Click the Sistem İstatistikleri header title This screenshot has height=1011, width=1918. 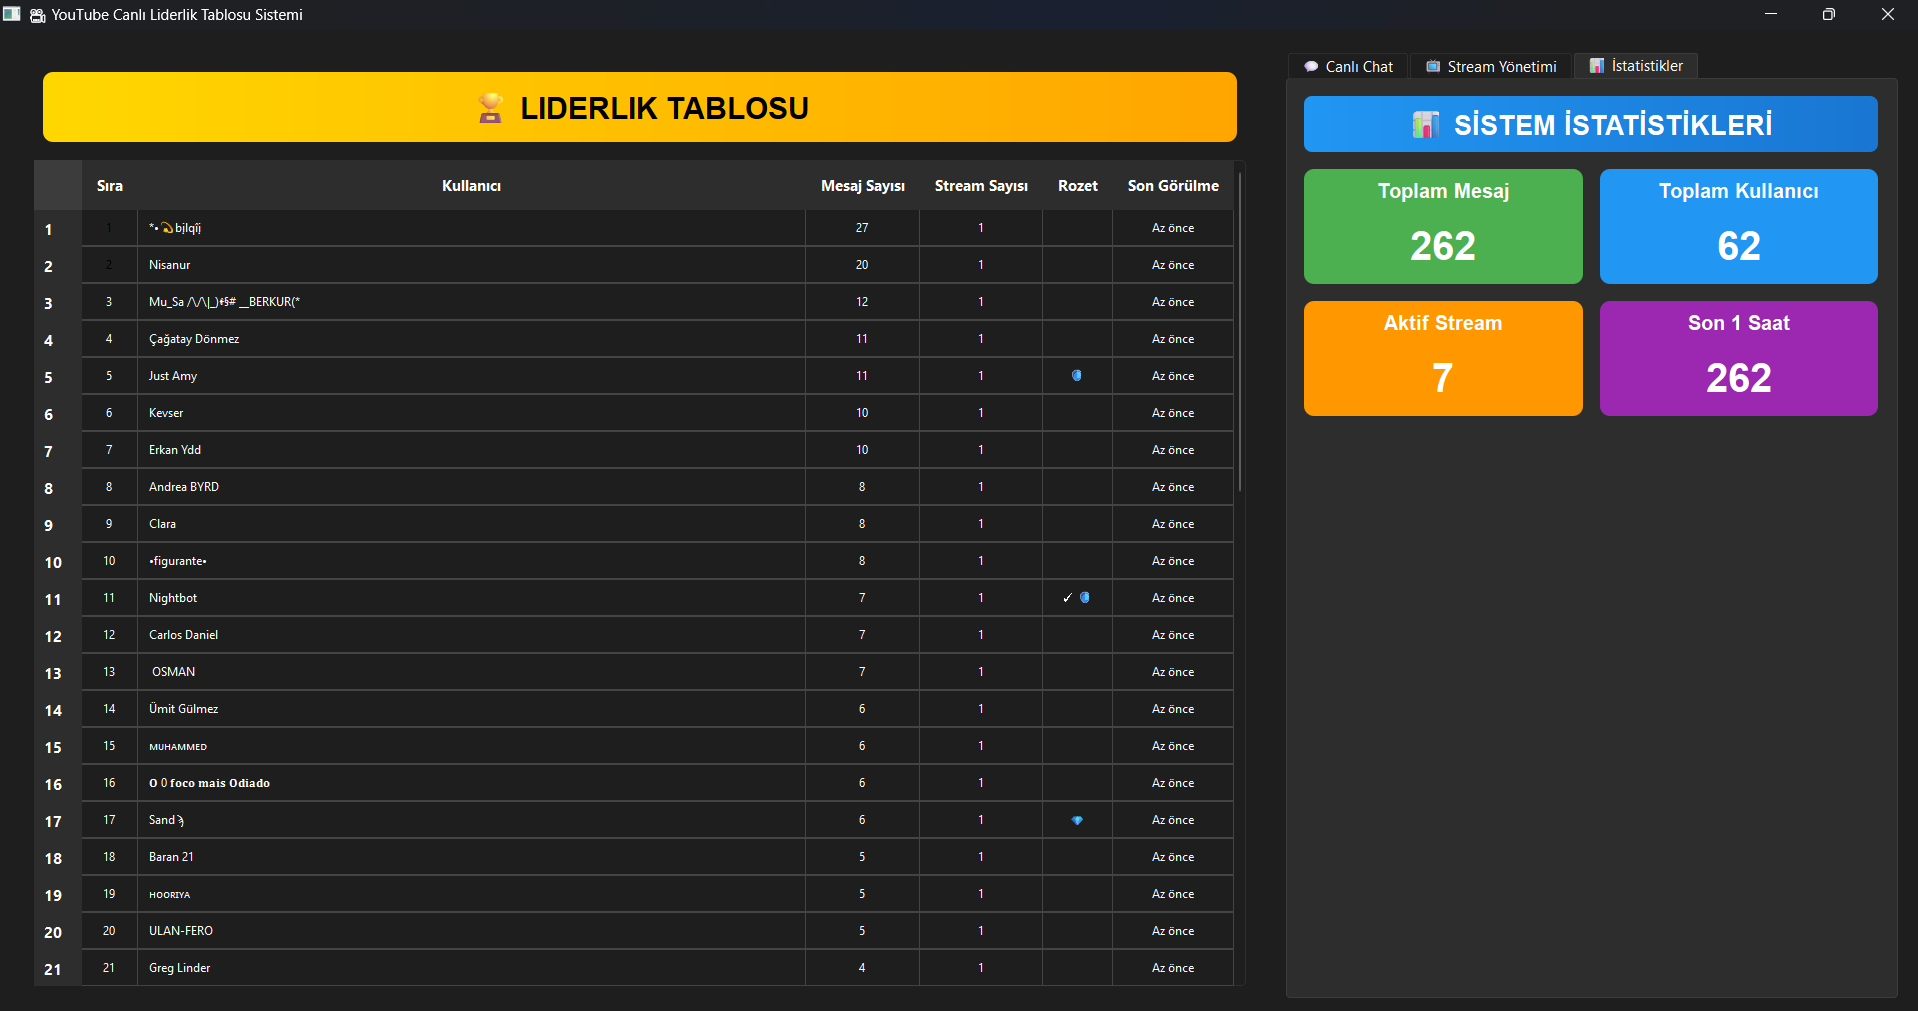point(1613,125)
